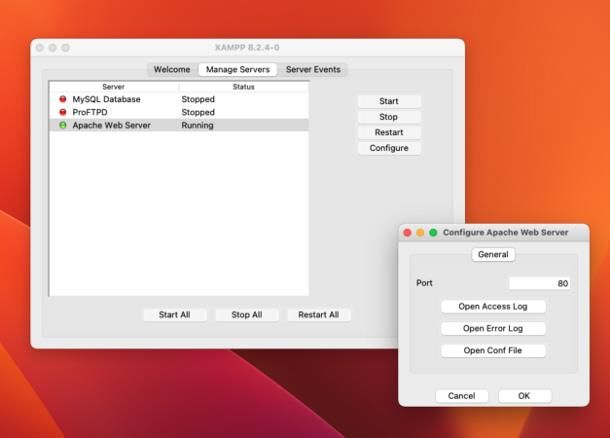Screen dimensions: 610x438
Task: Select the Apache Web Server row
Action: point(179,125)
